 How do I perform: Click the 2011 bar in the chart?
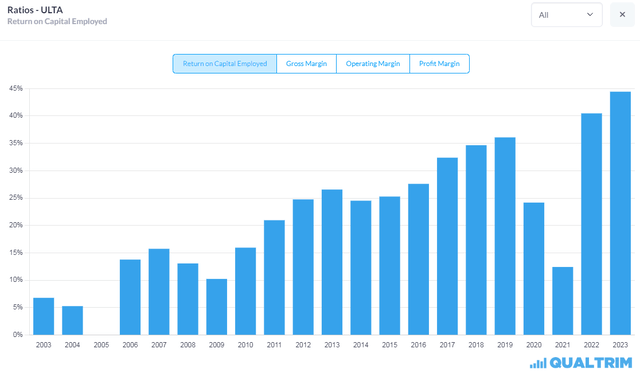274,278
